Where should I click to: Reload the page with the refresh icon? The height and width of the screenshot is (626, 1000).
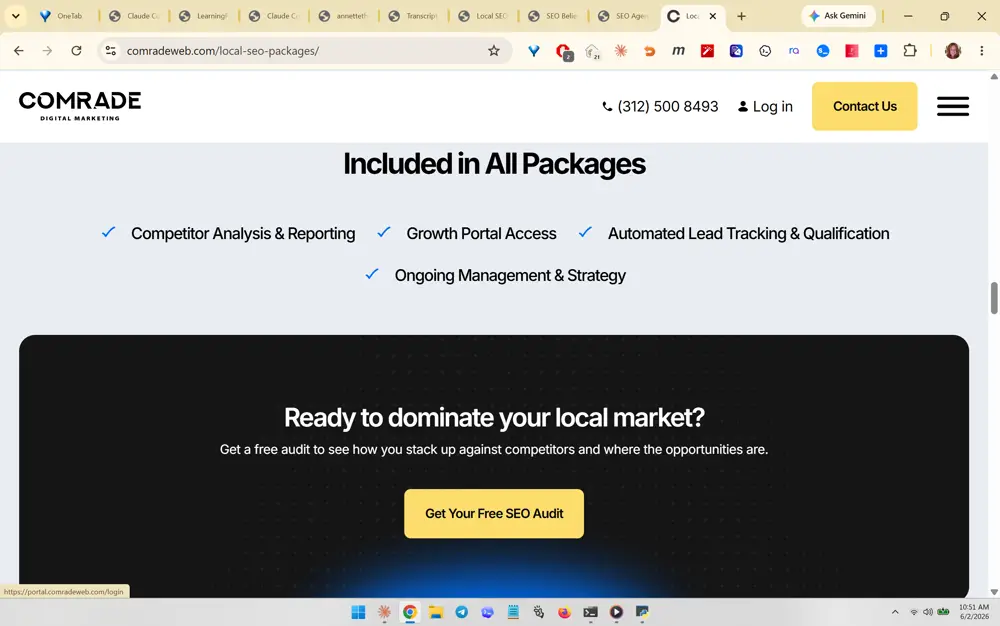[x=77, y=51]
